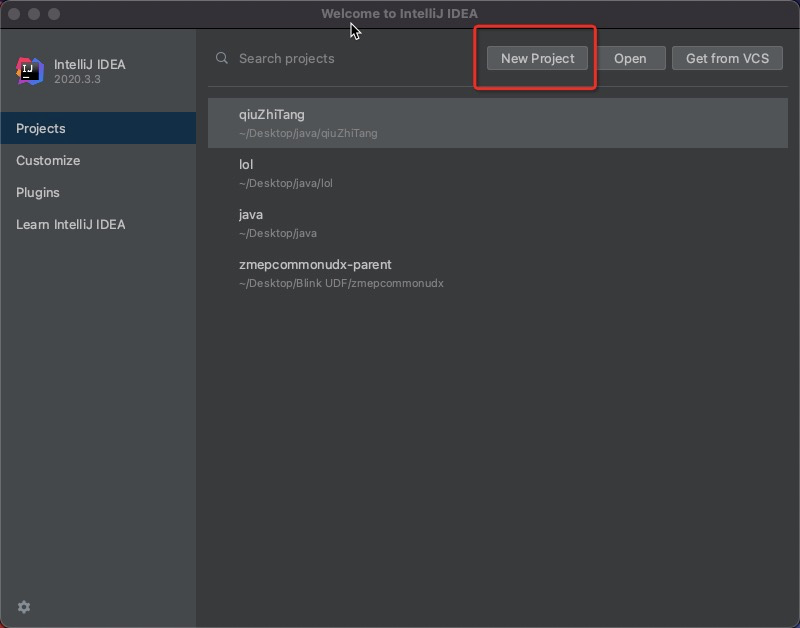Click the path ~/Desktop/java/lol
Viewport: 800px width, 628px height.
click(286, 183)
